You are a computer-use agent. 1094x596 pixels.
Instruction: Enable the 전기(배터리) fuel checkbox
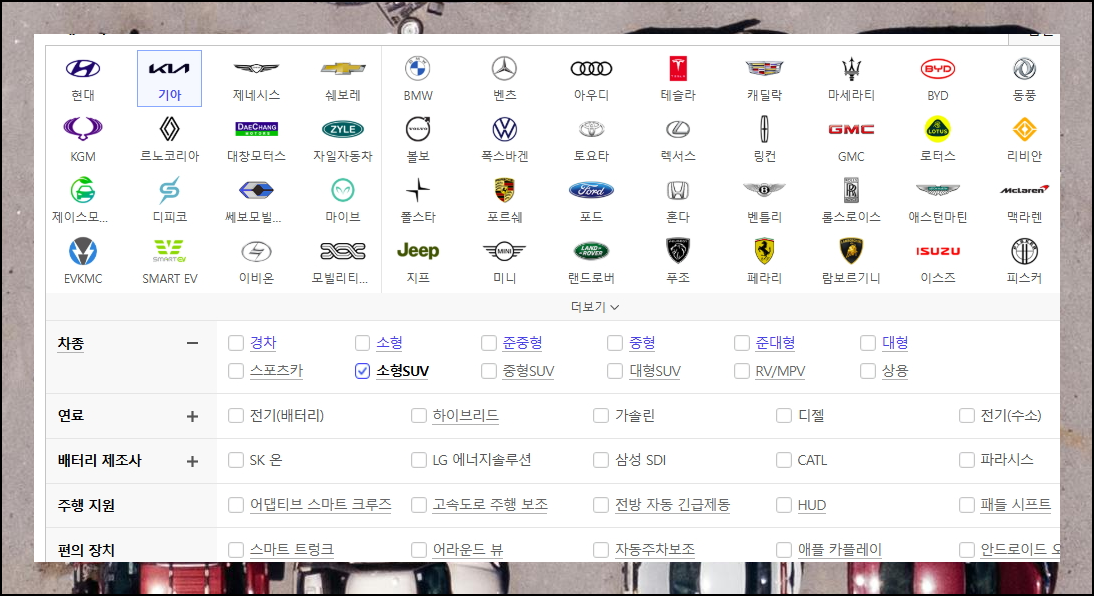tap(236, 415)
